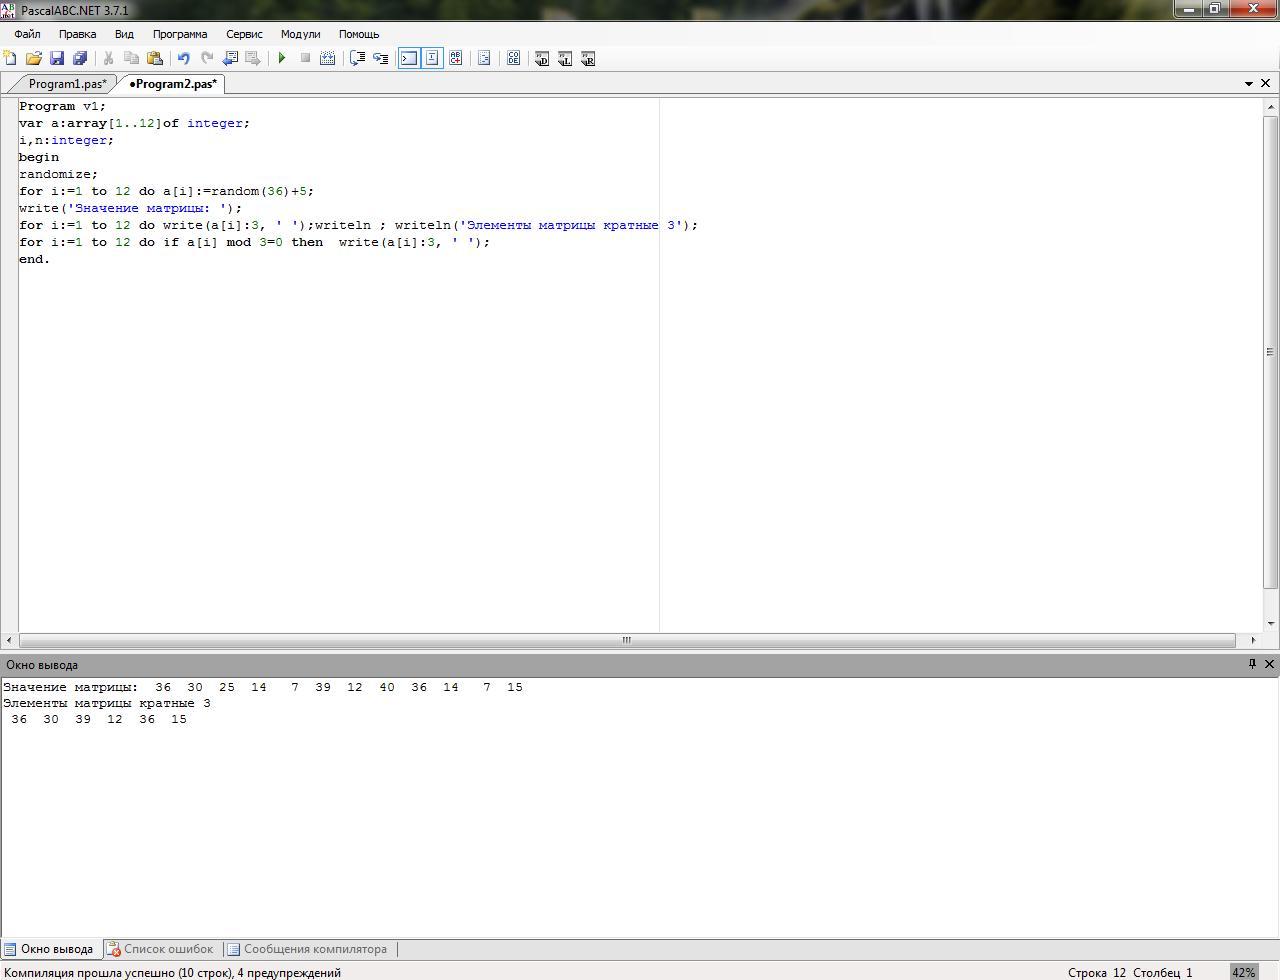Open the Программа menu
Image resolution: width=1280 pixels, height=980 pixels.
[180, 34]
